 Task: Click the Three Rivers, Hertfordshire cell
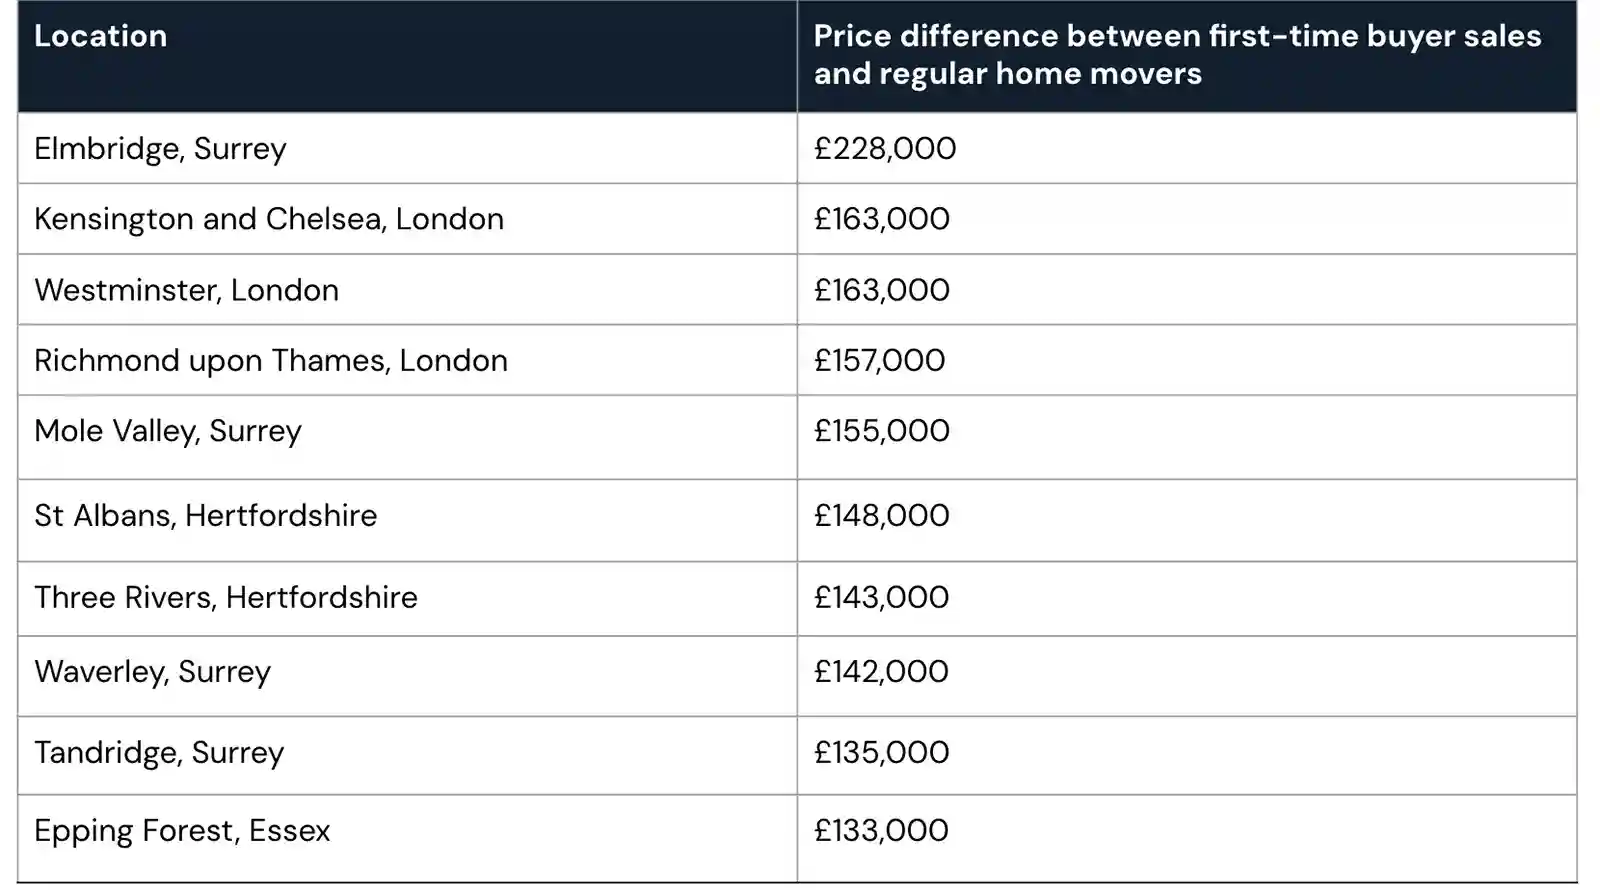(x=226, y=598)
